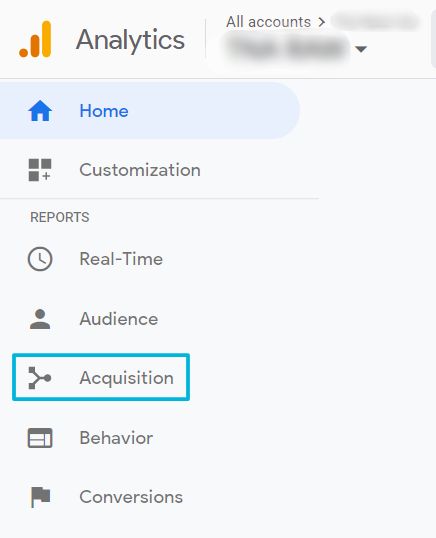This screenshot has height=538, width=436.
Task: Expand the Real-Time reports label
Action: point(121,259)
